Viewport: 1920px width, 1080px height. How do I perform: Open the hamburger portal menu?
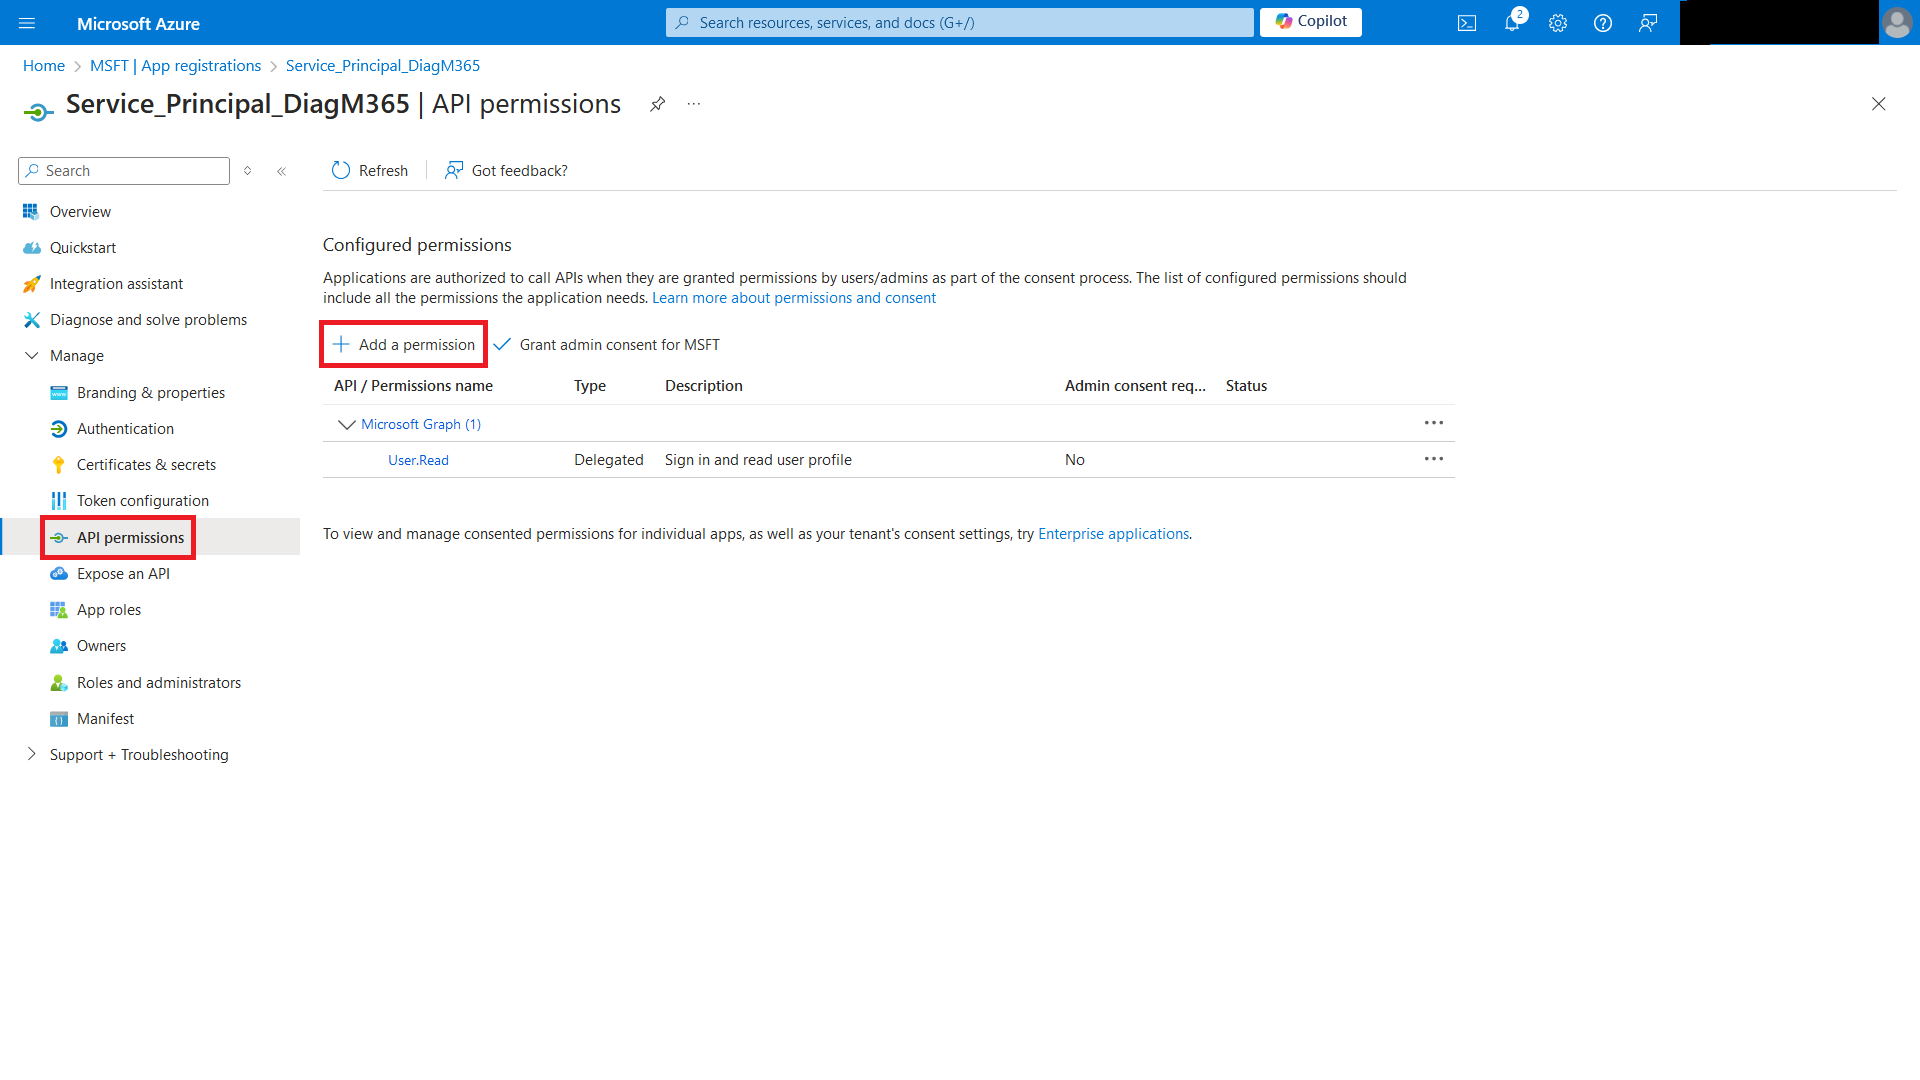click(x=27, y=23)
